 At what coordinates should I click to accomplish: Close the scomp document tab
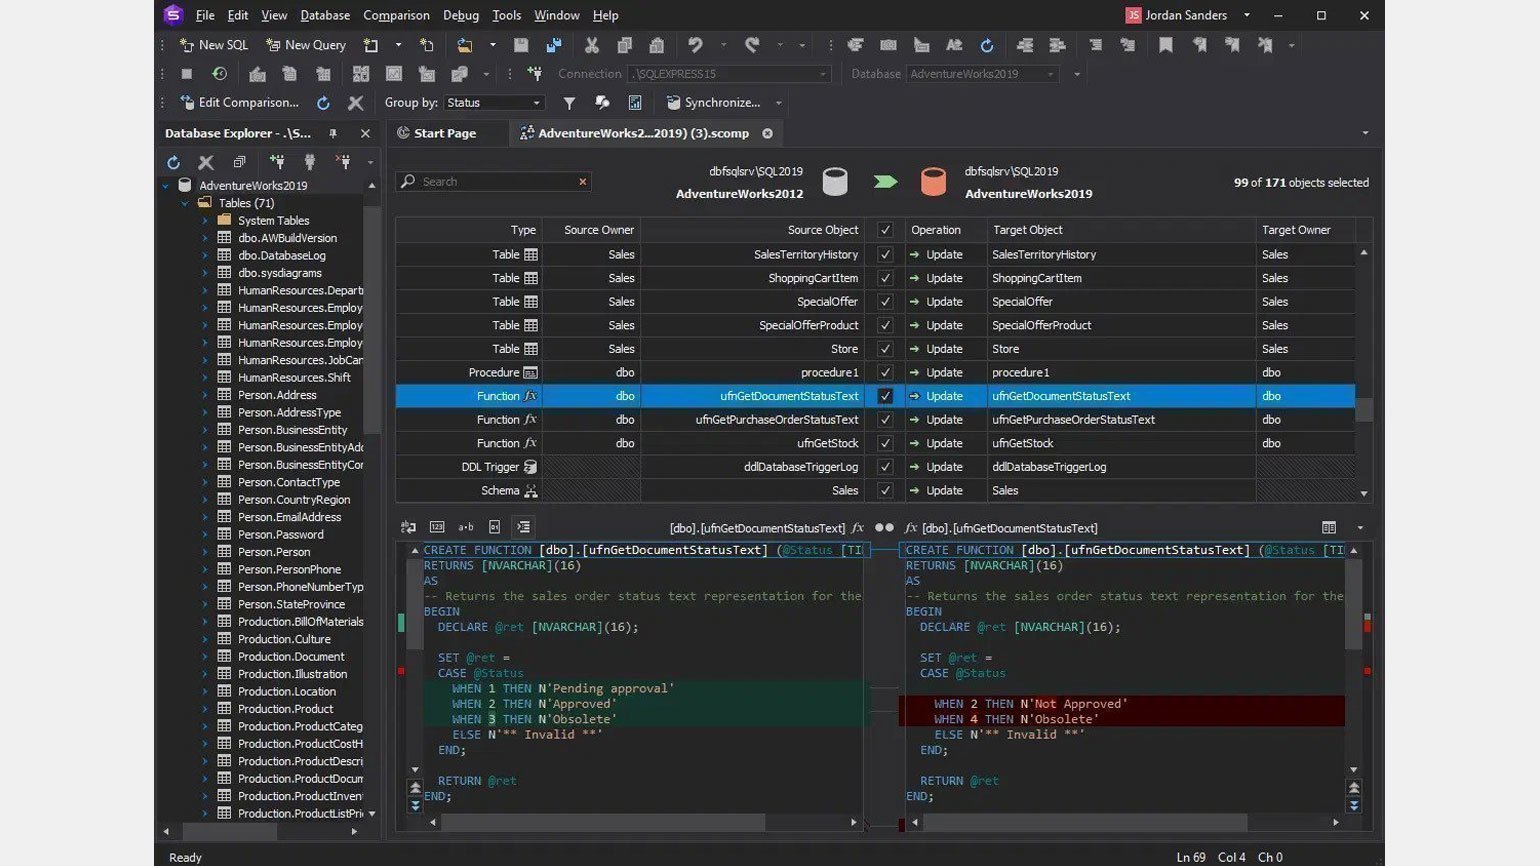point(767,133)
